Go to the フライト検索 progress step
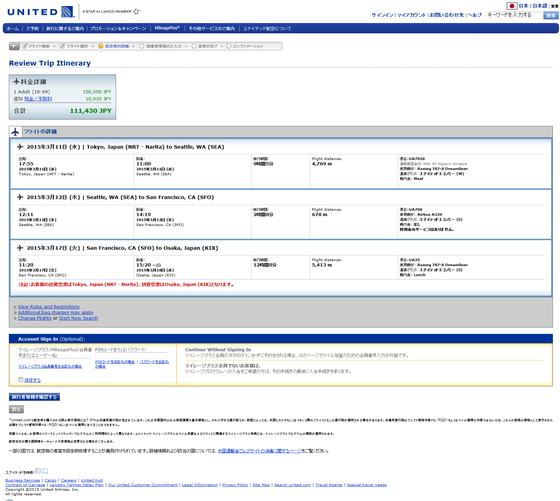Screen dimensions: 560x501 click(36, 46)
